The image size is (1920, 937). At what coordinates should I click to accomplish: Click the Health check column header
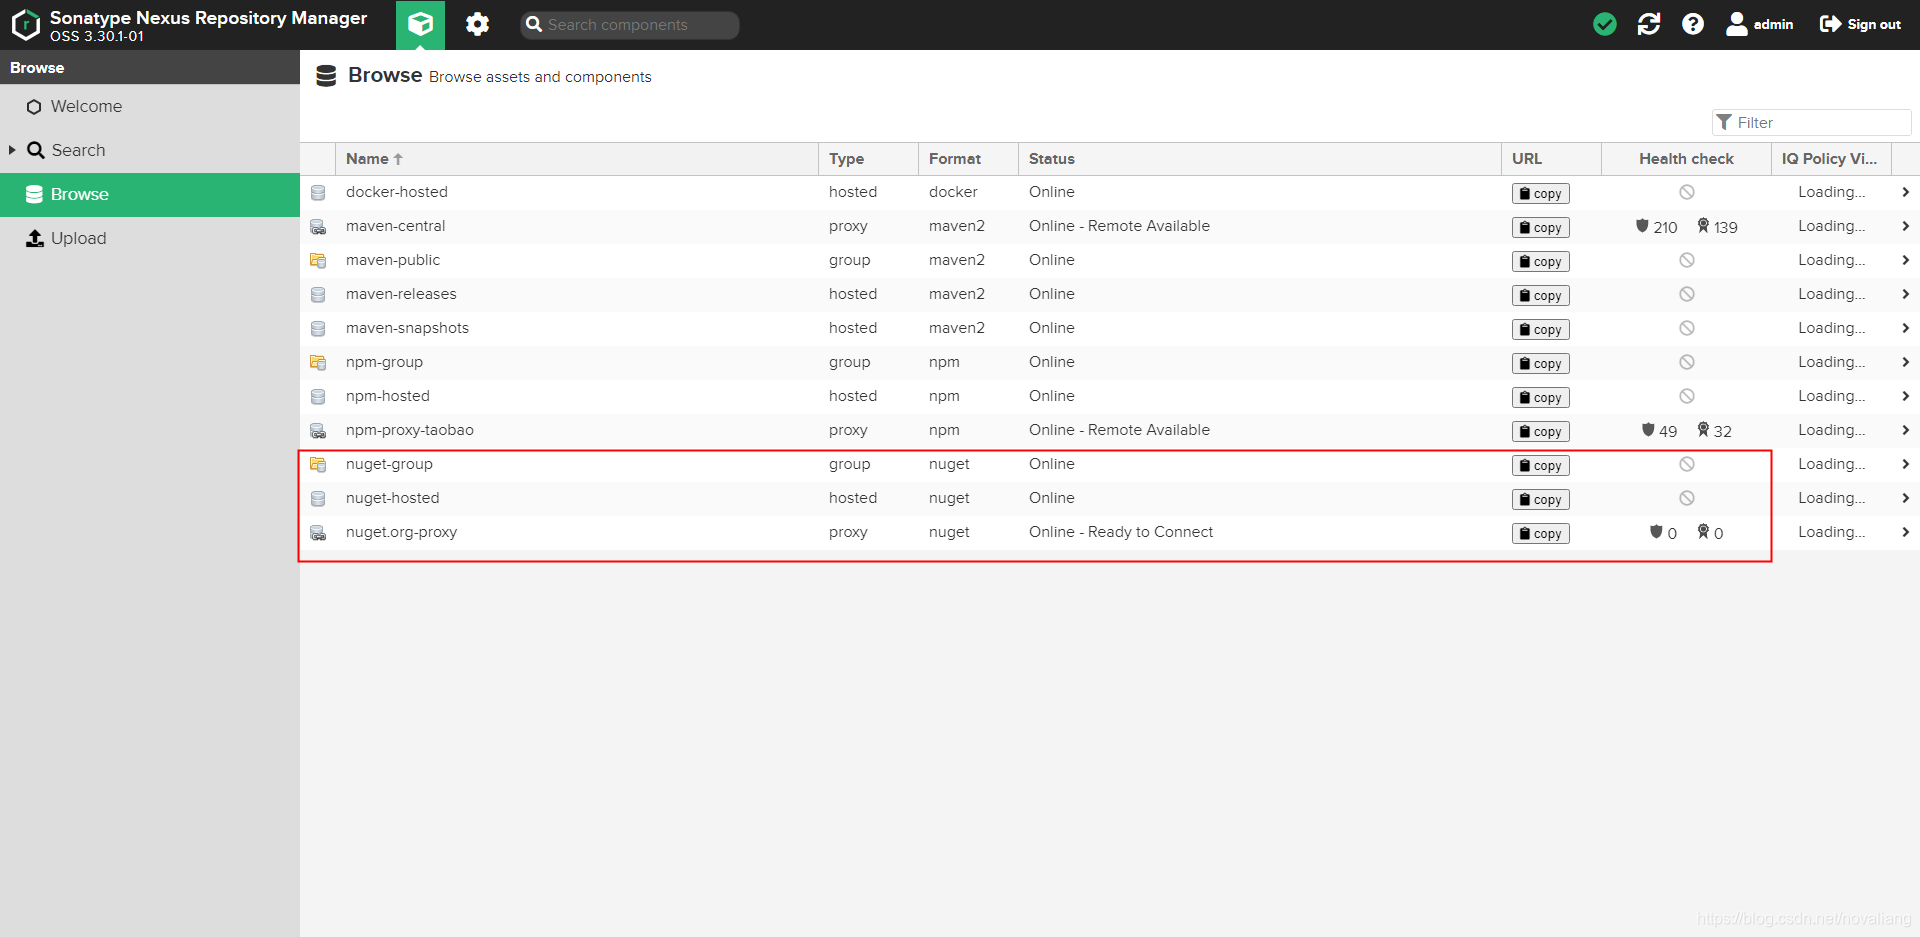(x=1686, y=159)
